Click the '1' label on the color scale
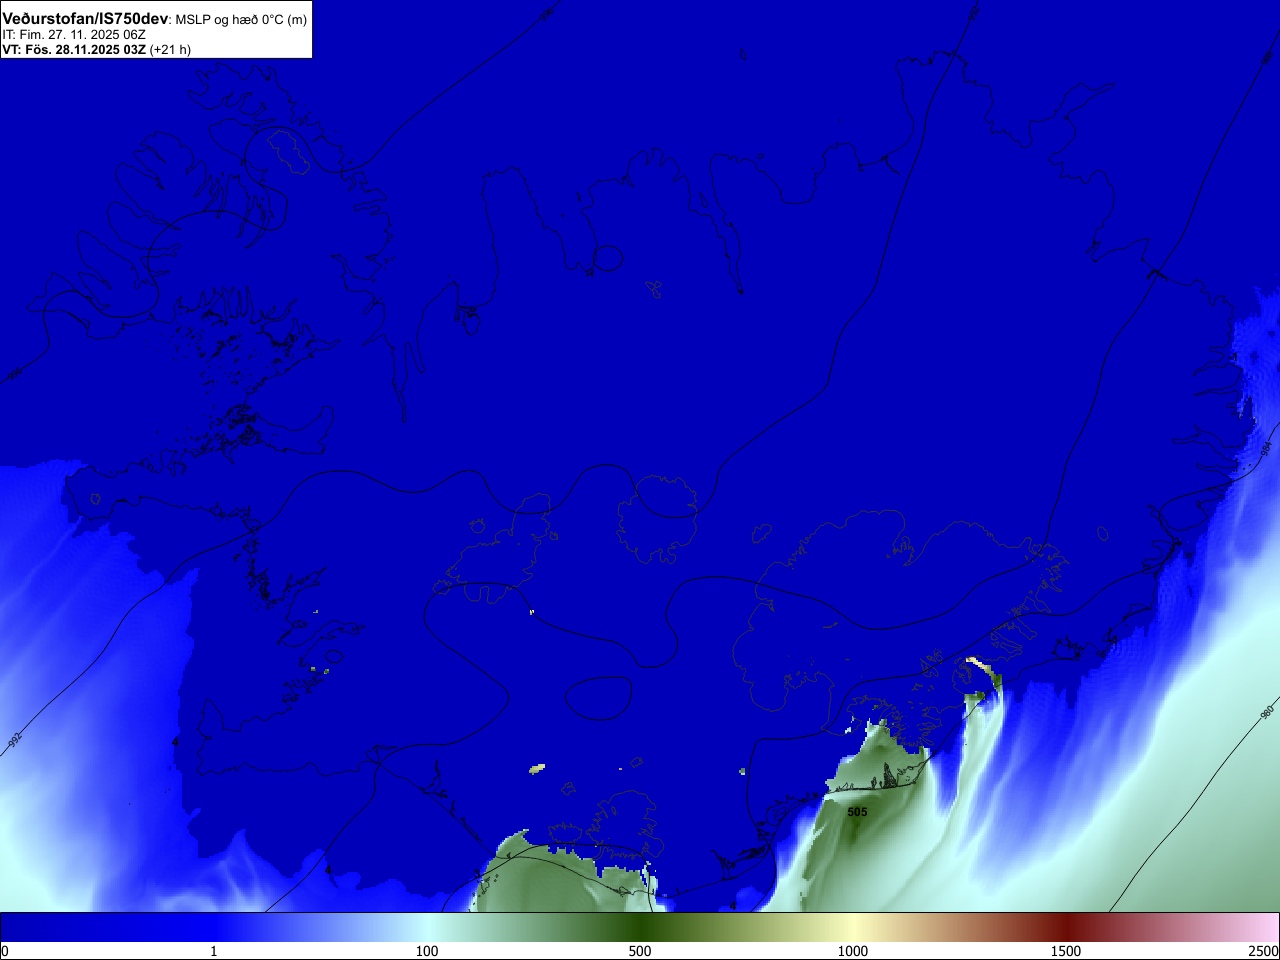 click(x=213, y=951)
